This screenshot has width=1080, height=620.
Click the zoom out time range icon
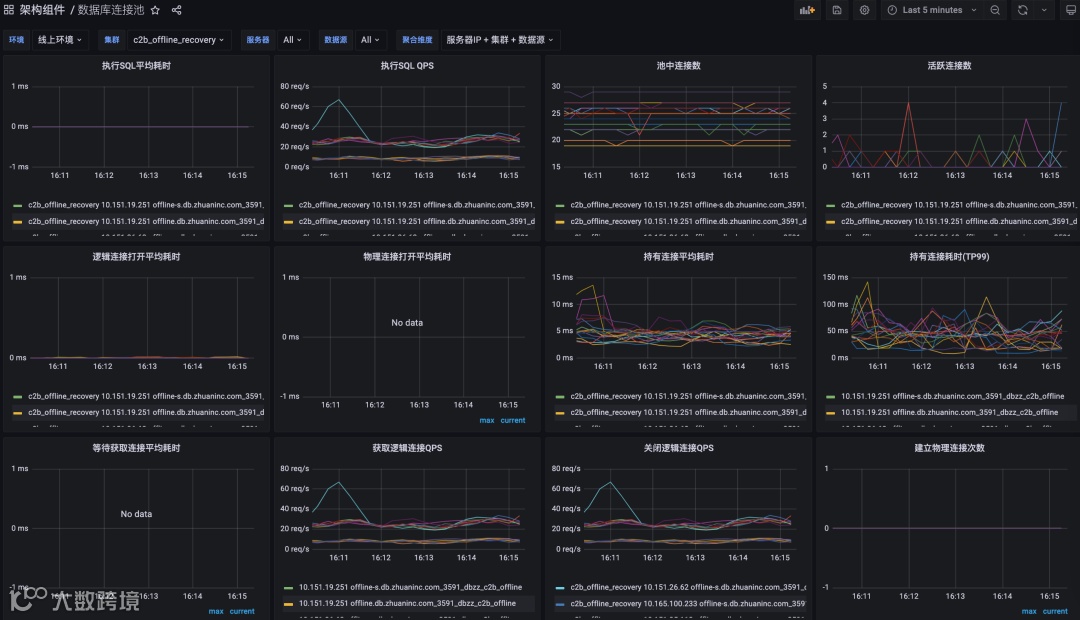(x=995, y=10)
